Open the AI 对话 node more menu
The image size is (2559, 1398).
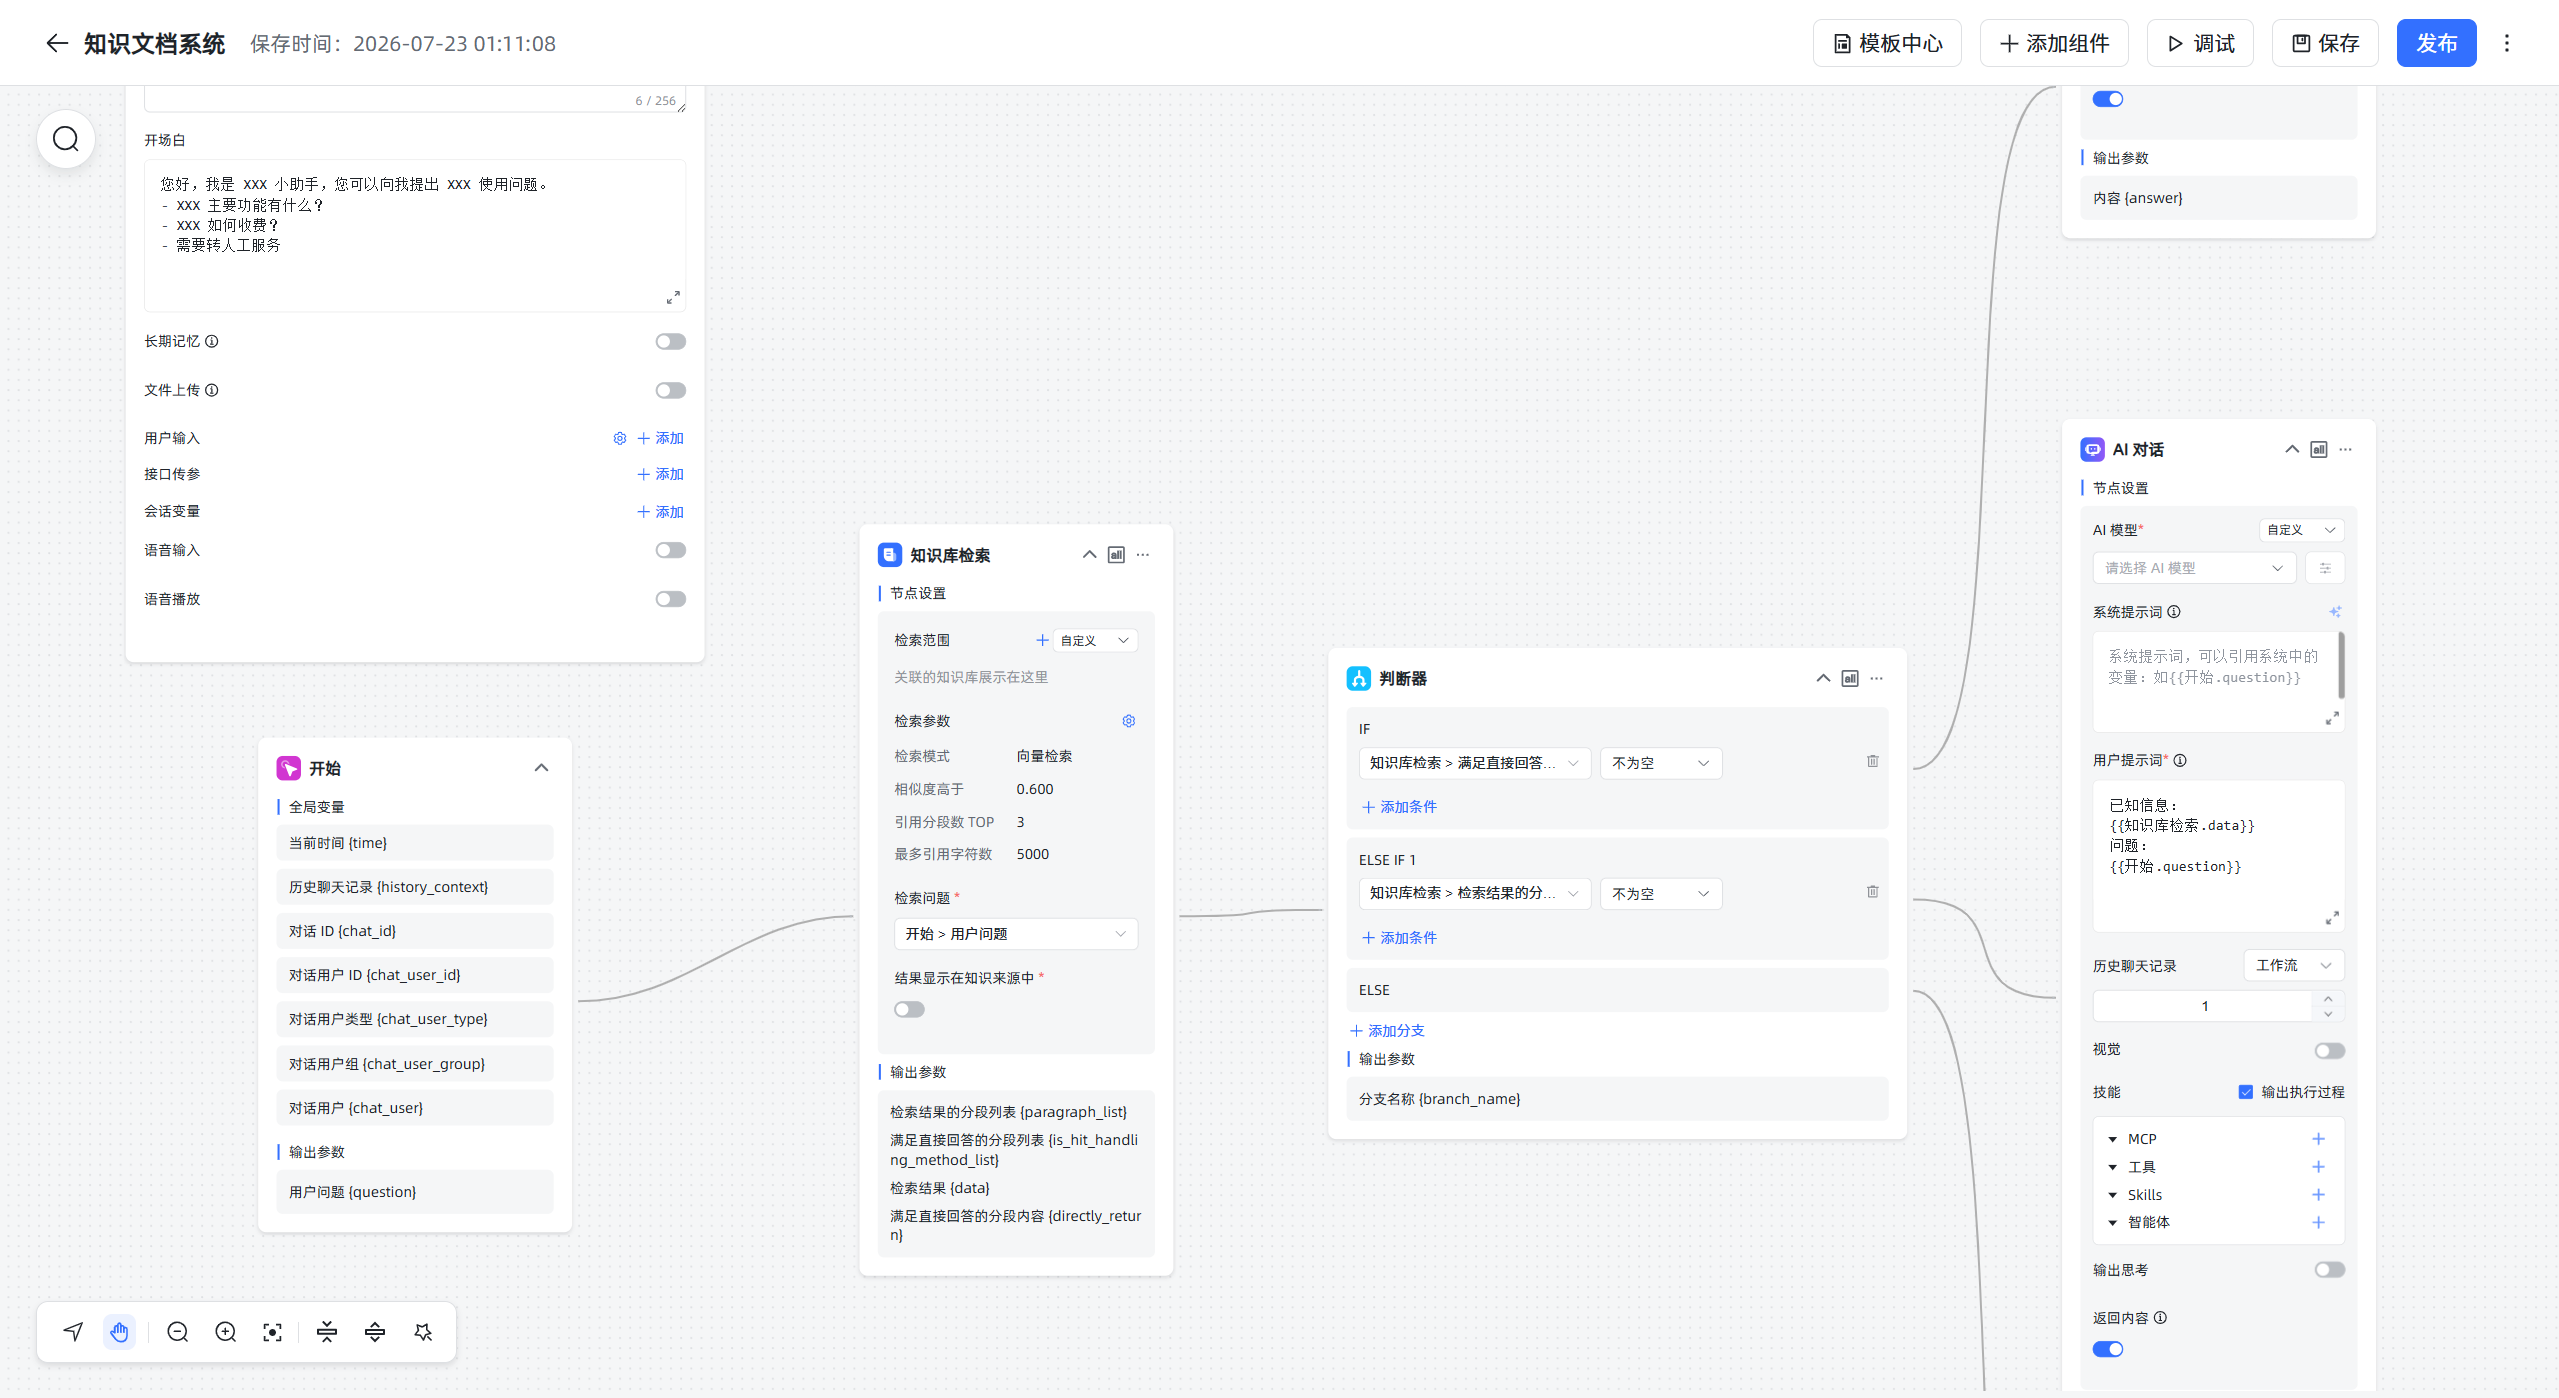[x=2346, y=449]
